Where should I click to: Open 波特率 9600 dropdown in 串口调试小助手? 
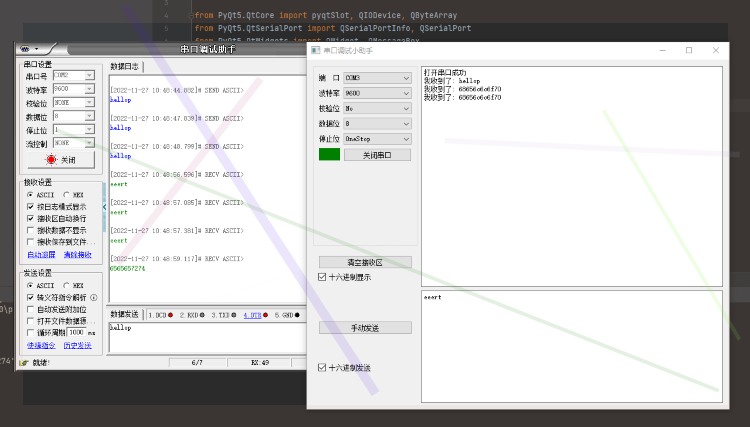377,93
